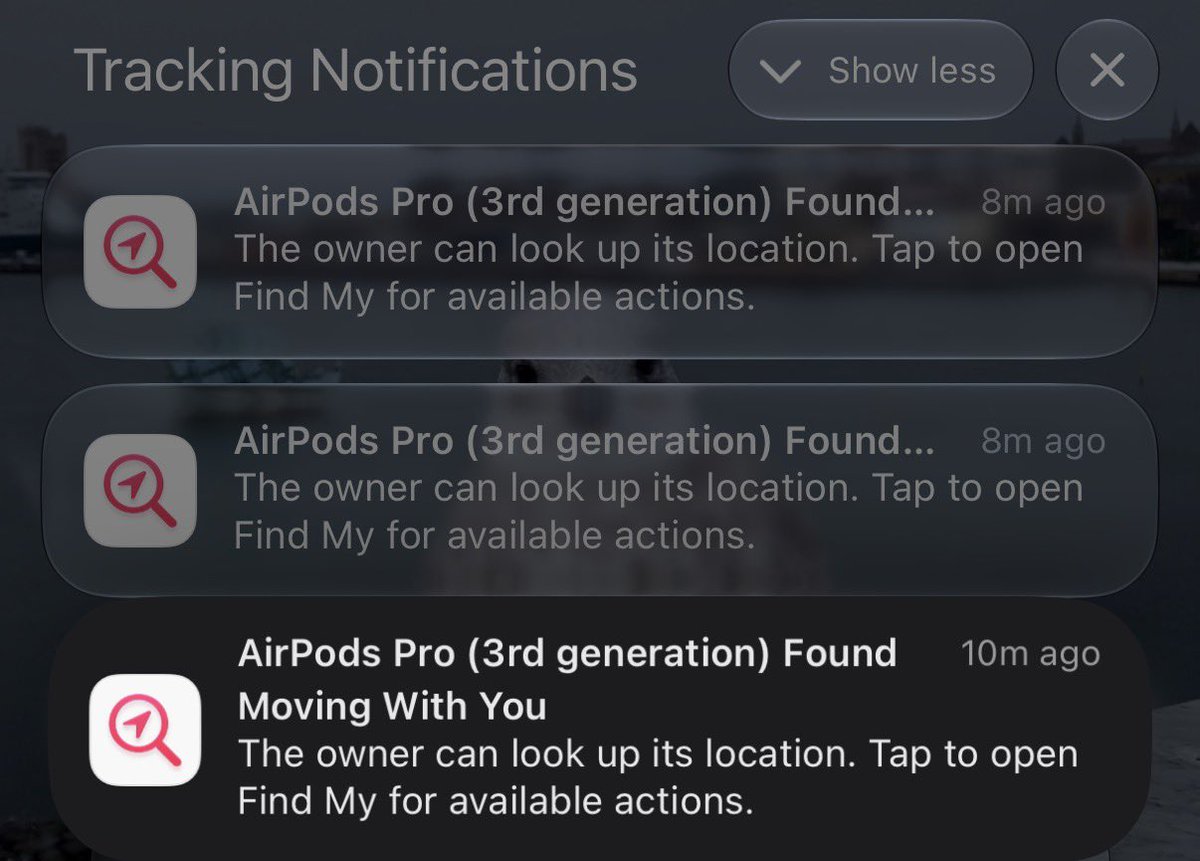Open the middle AirPods Pro Found notification title
The width and height of the screenshot is (1200, 861).
coord(584,442)
